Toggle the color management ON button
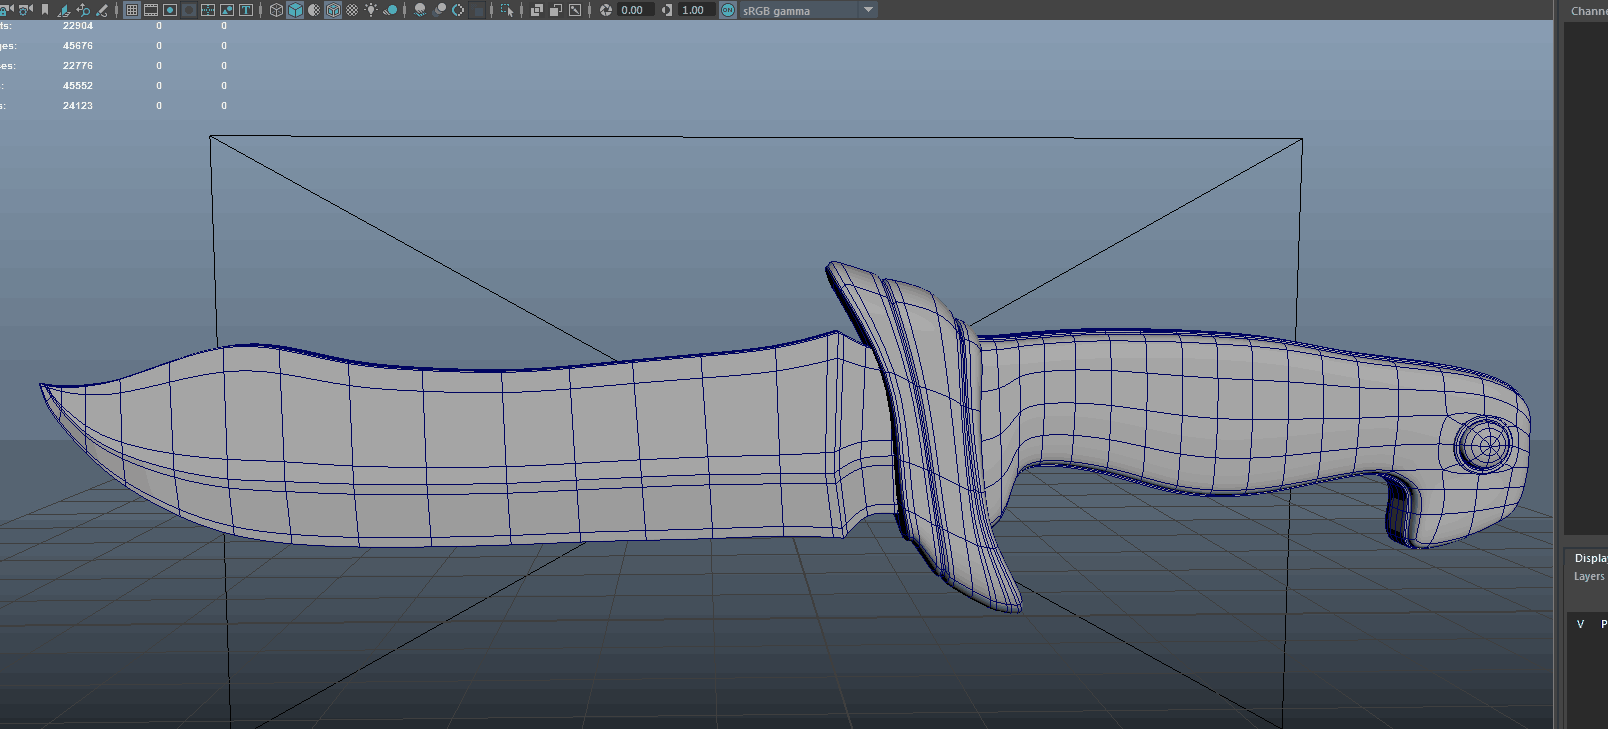This screenshot has width=1608, height=729. coord(728,10)
